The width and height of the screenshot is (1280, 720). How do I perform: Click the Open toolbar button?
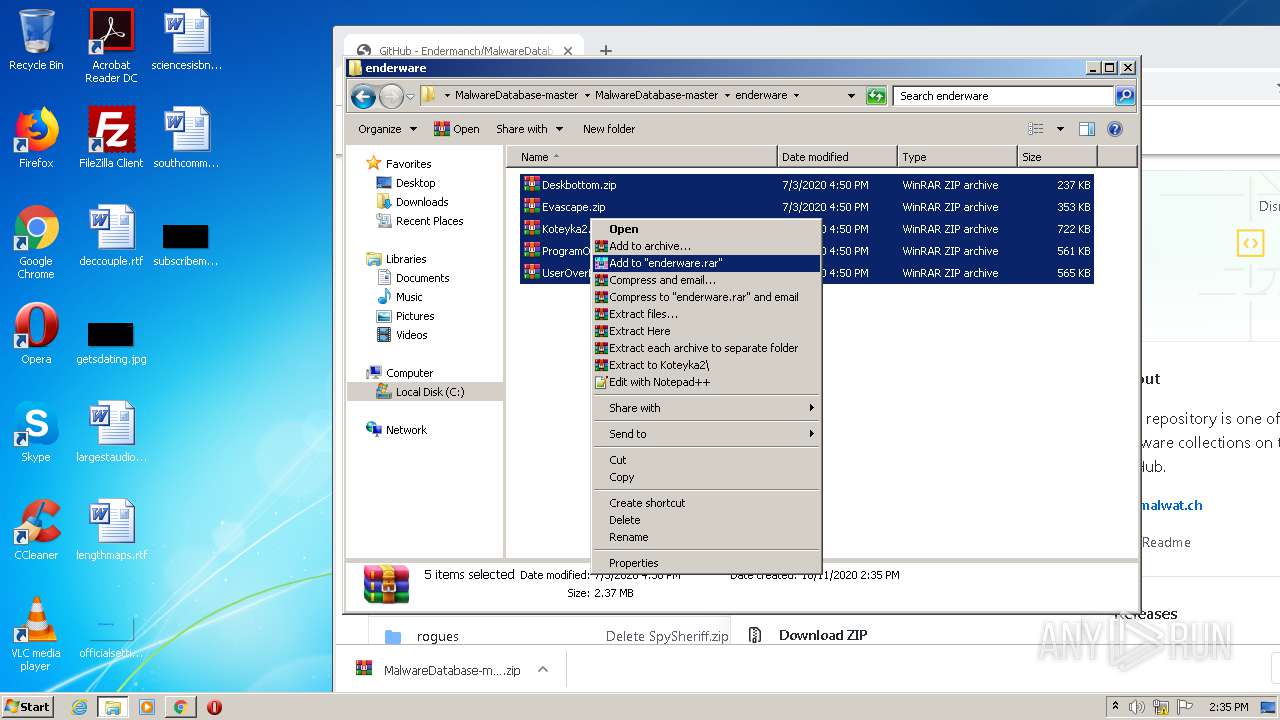coord(457,129)
